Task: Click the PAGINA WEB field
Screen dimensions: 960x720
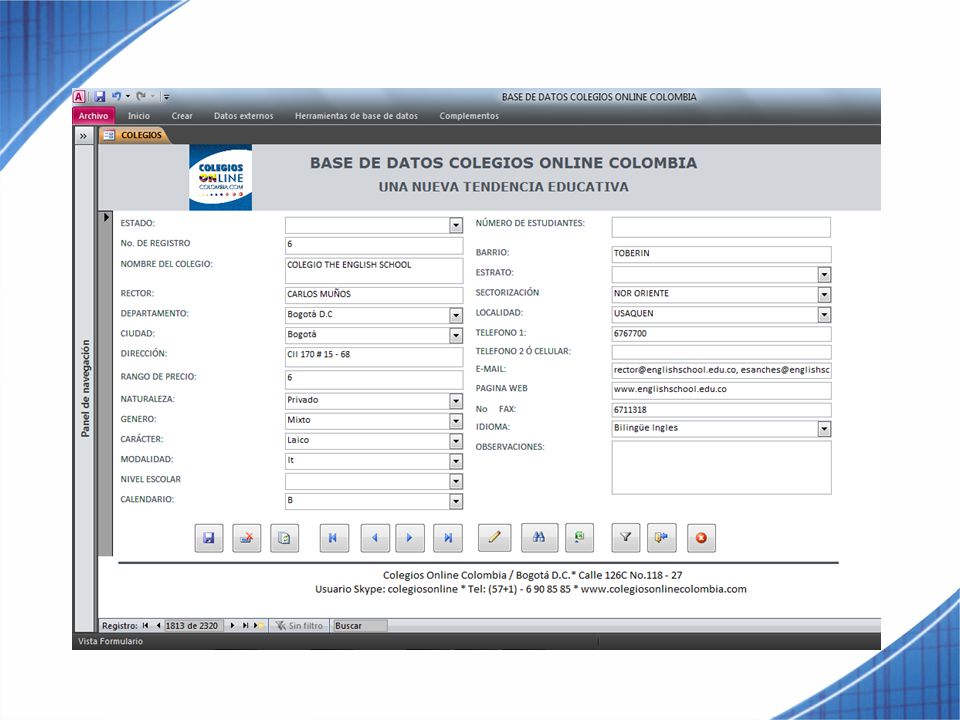Action: [x=721, y=391]
